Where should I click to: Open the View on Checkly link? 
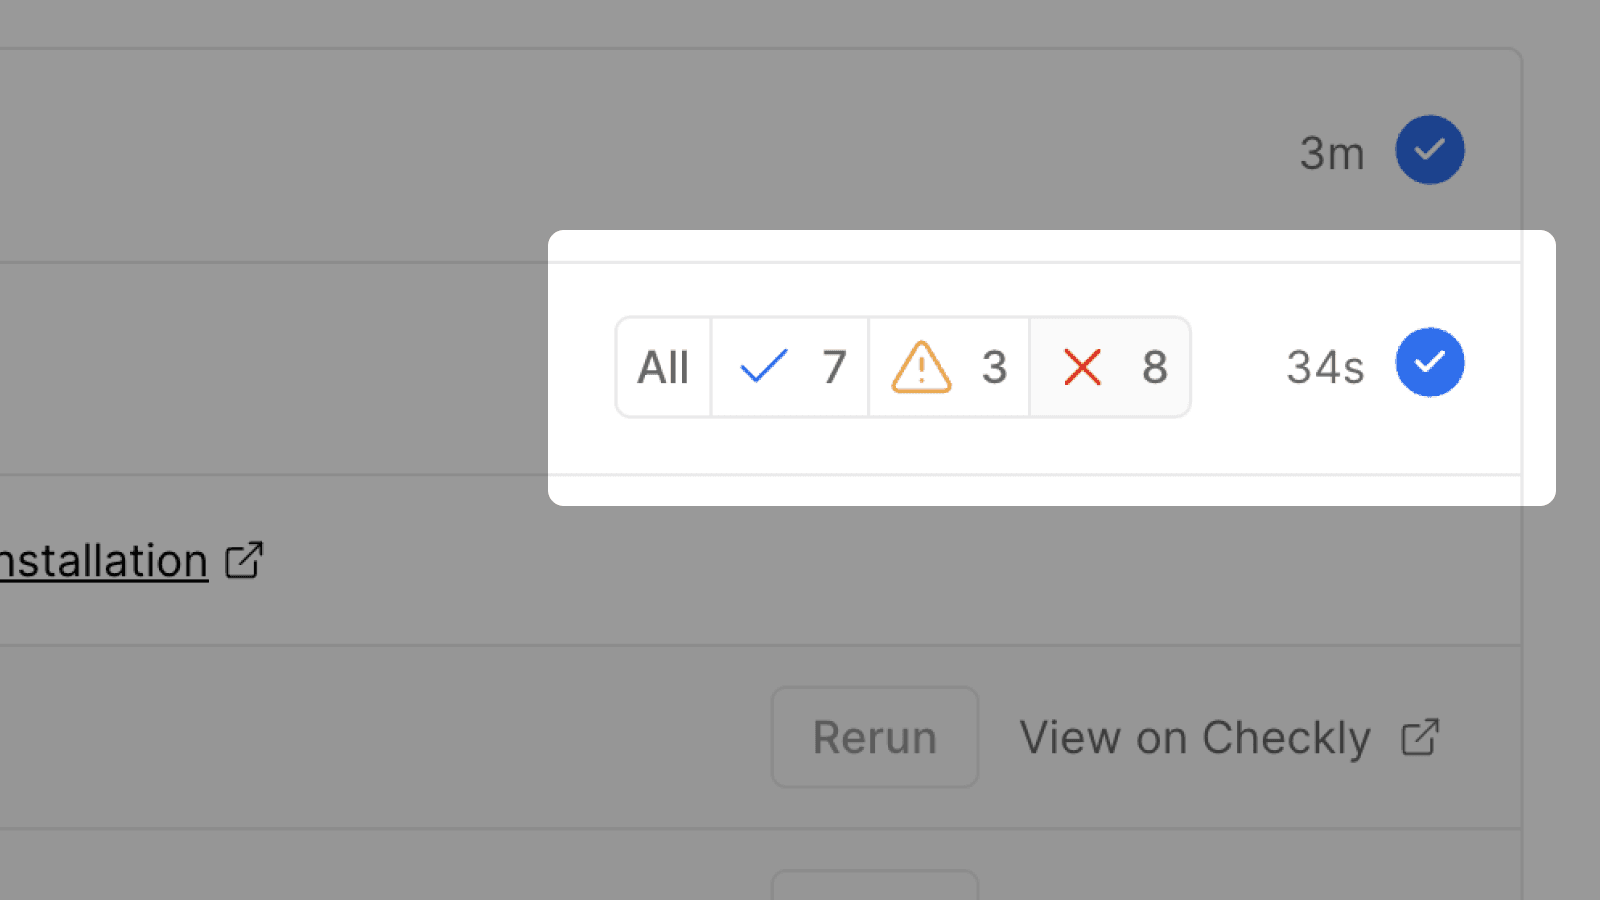click(x=1194, y=738)
